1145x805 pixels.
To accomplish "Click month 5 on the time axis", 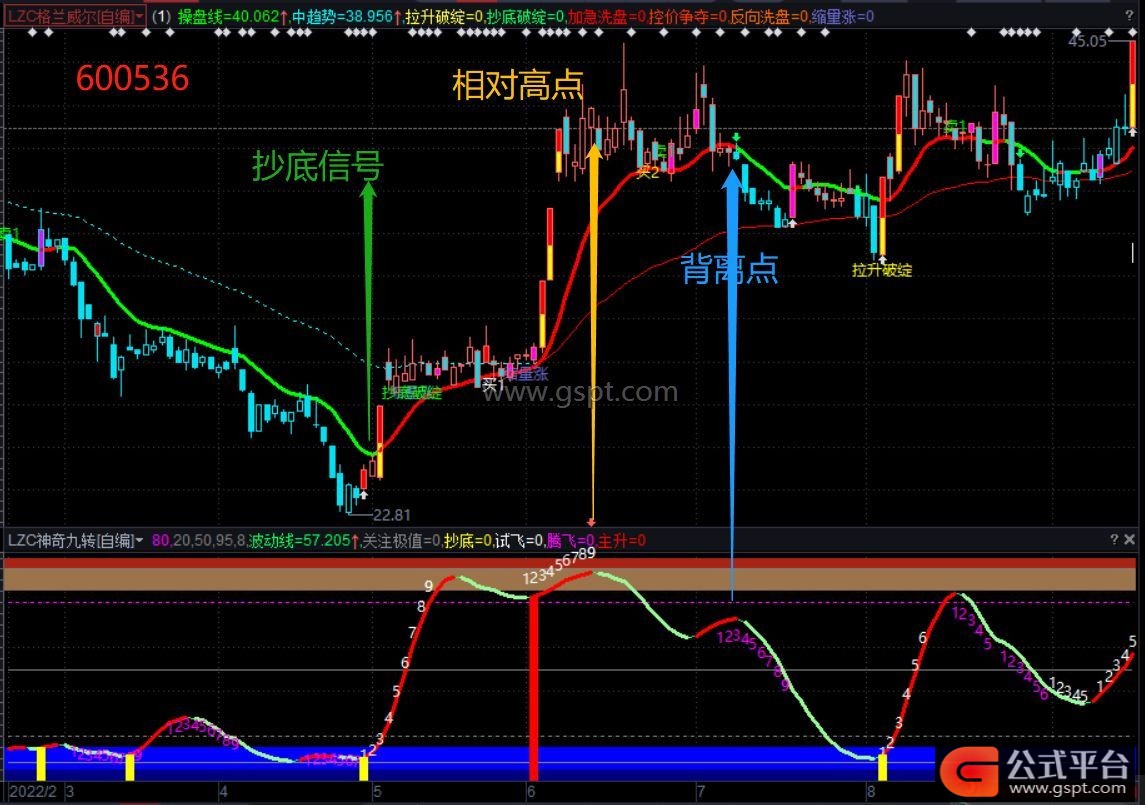I will (x=377, y=791).
